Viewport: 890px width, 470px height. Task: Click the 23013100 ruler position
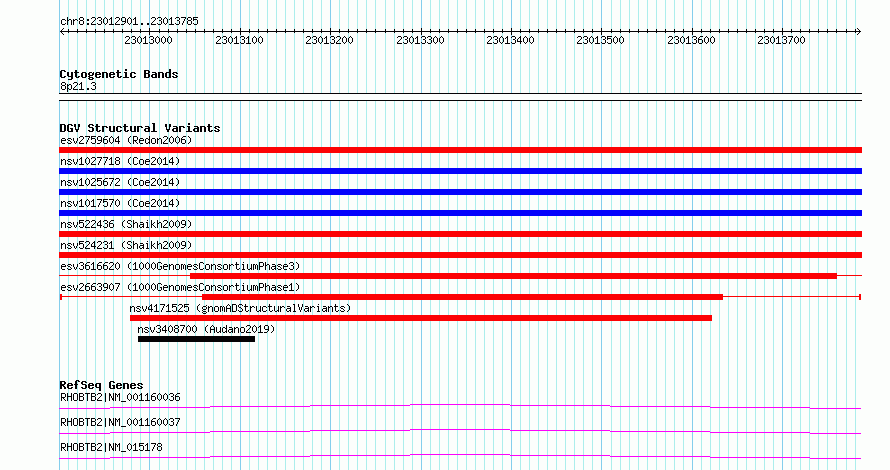239,40
